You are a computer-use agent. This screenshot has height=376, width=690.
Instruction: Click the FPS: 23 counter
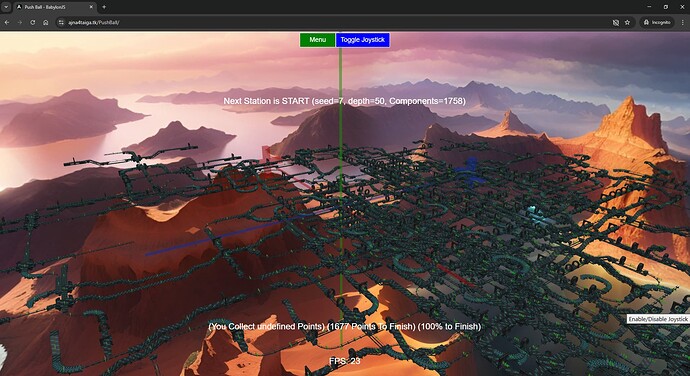coord(345,361)
